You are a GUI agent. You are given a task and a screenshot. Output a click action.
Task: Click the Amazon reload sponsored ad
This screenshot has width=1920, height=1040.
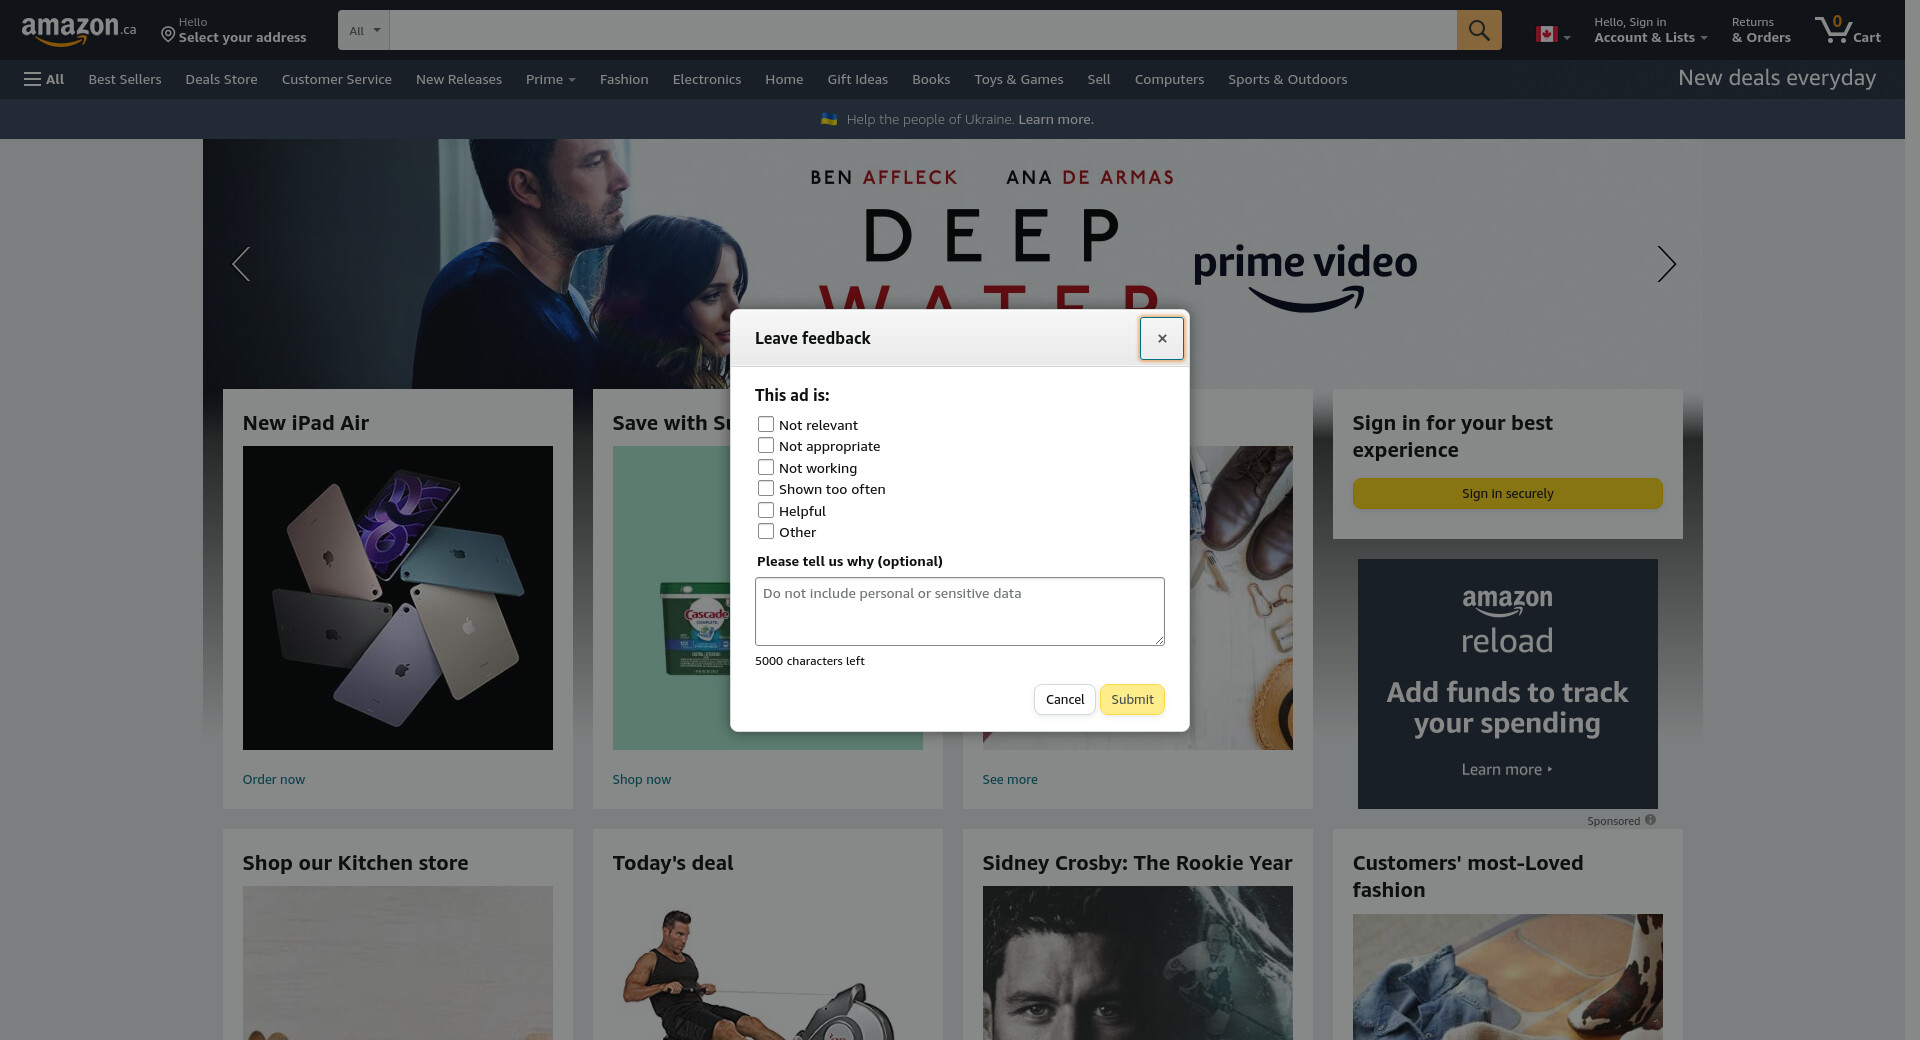(x=1507, y=684)
